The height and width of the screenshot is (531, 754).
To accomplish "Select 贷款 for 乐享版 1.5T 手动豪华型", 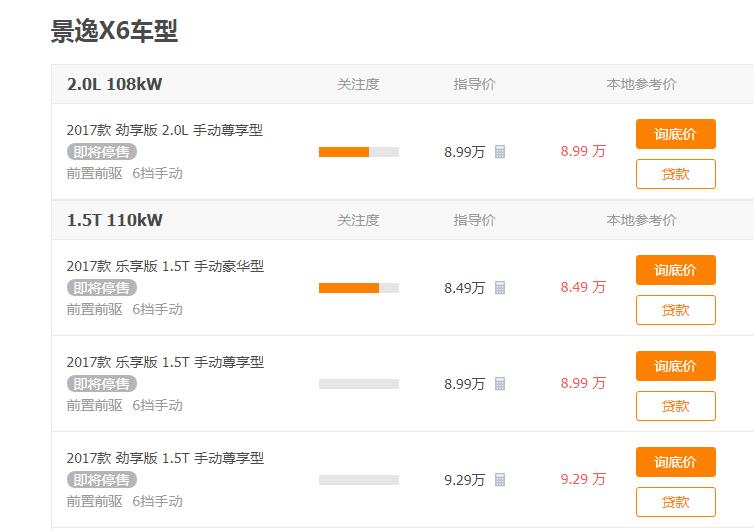I will point(676,310).
